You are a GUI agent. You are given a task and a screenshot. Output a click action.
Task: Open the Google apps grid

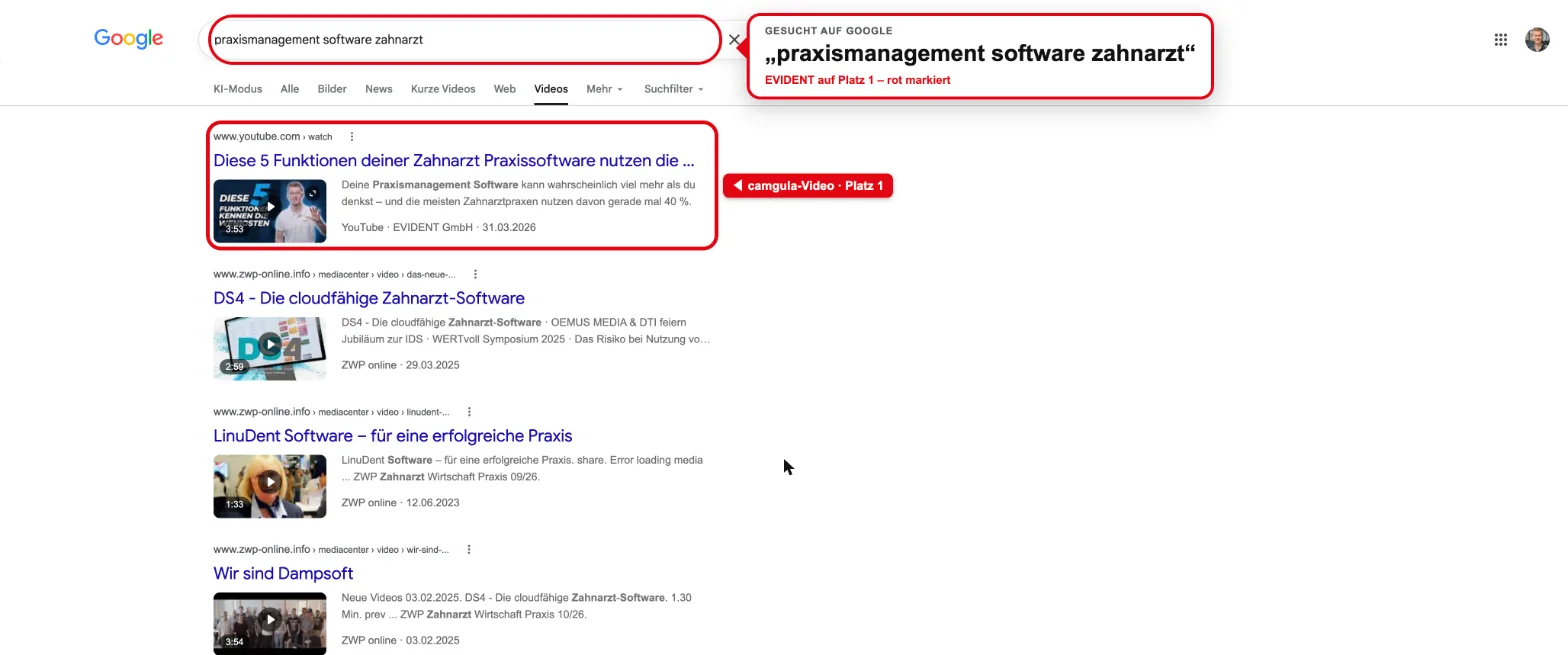tap(1500, 40)
